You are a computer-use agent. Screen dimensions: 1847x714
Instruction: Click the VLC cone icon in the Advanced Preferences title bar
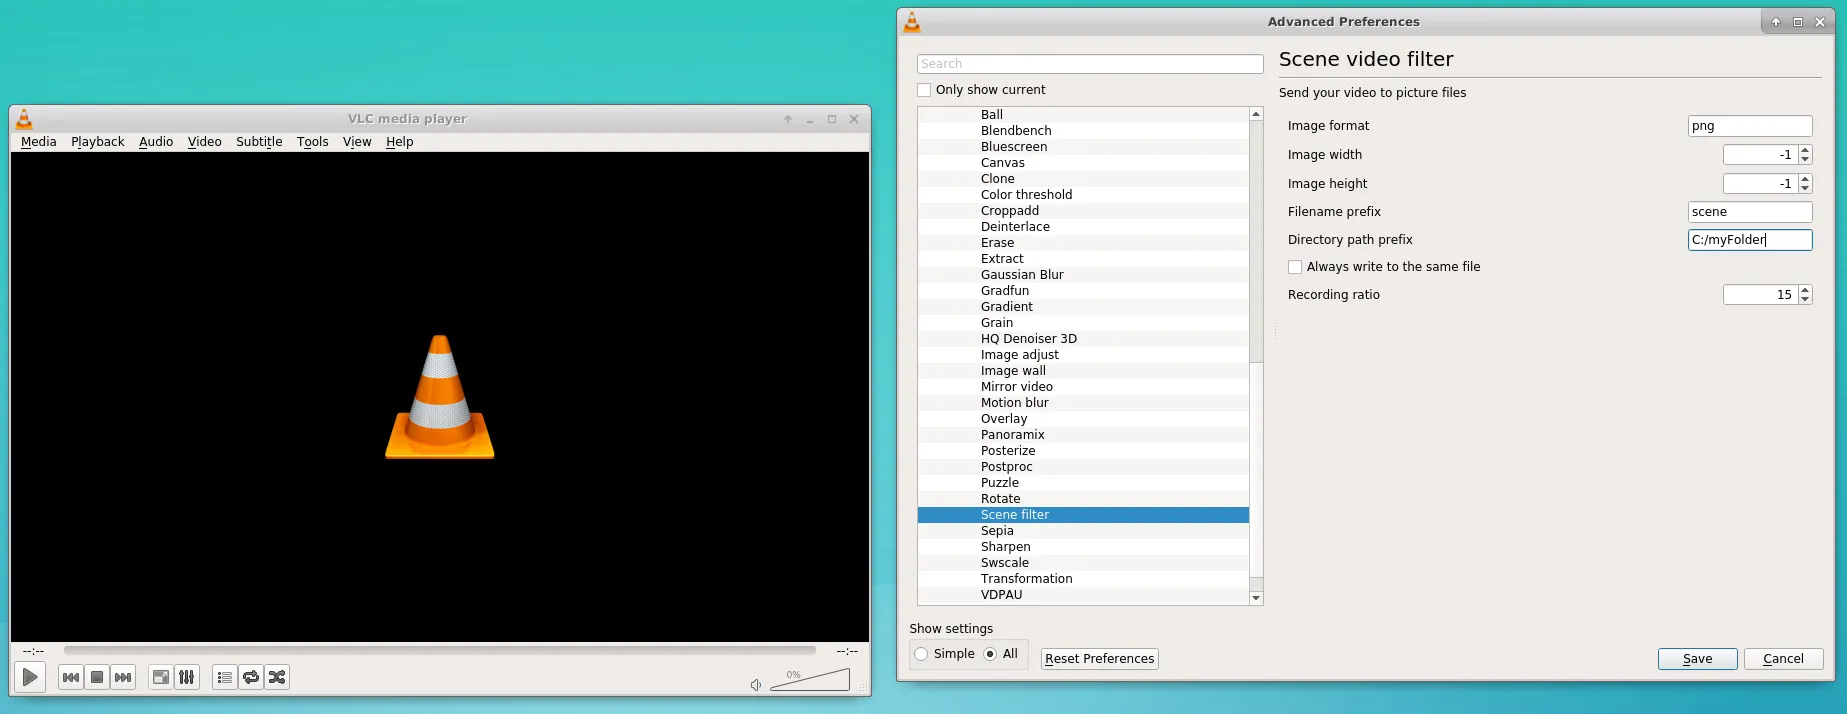912,22
